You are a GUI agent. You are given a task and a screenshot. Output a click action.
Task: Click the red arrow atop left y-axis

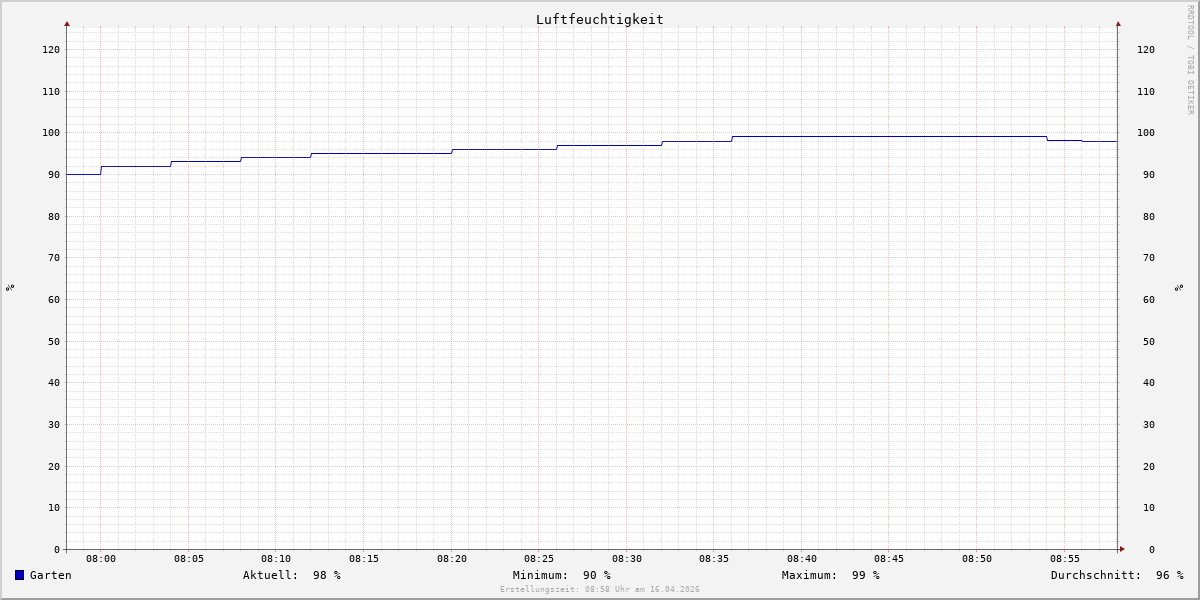tap(67, 23)
